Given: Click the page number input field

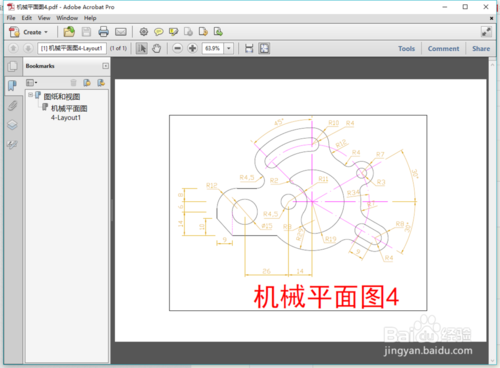Looking at the screenshot, I should 72,49.
